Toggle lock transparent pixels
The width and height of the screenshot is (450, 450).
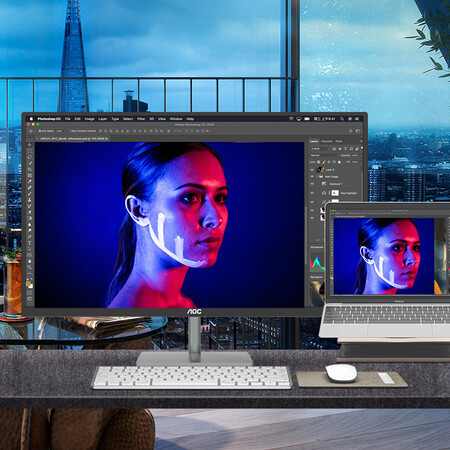[319, 162]
